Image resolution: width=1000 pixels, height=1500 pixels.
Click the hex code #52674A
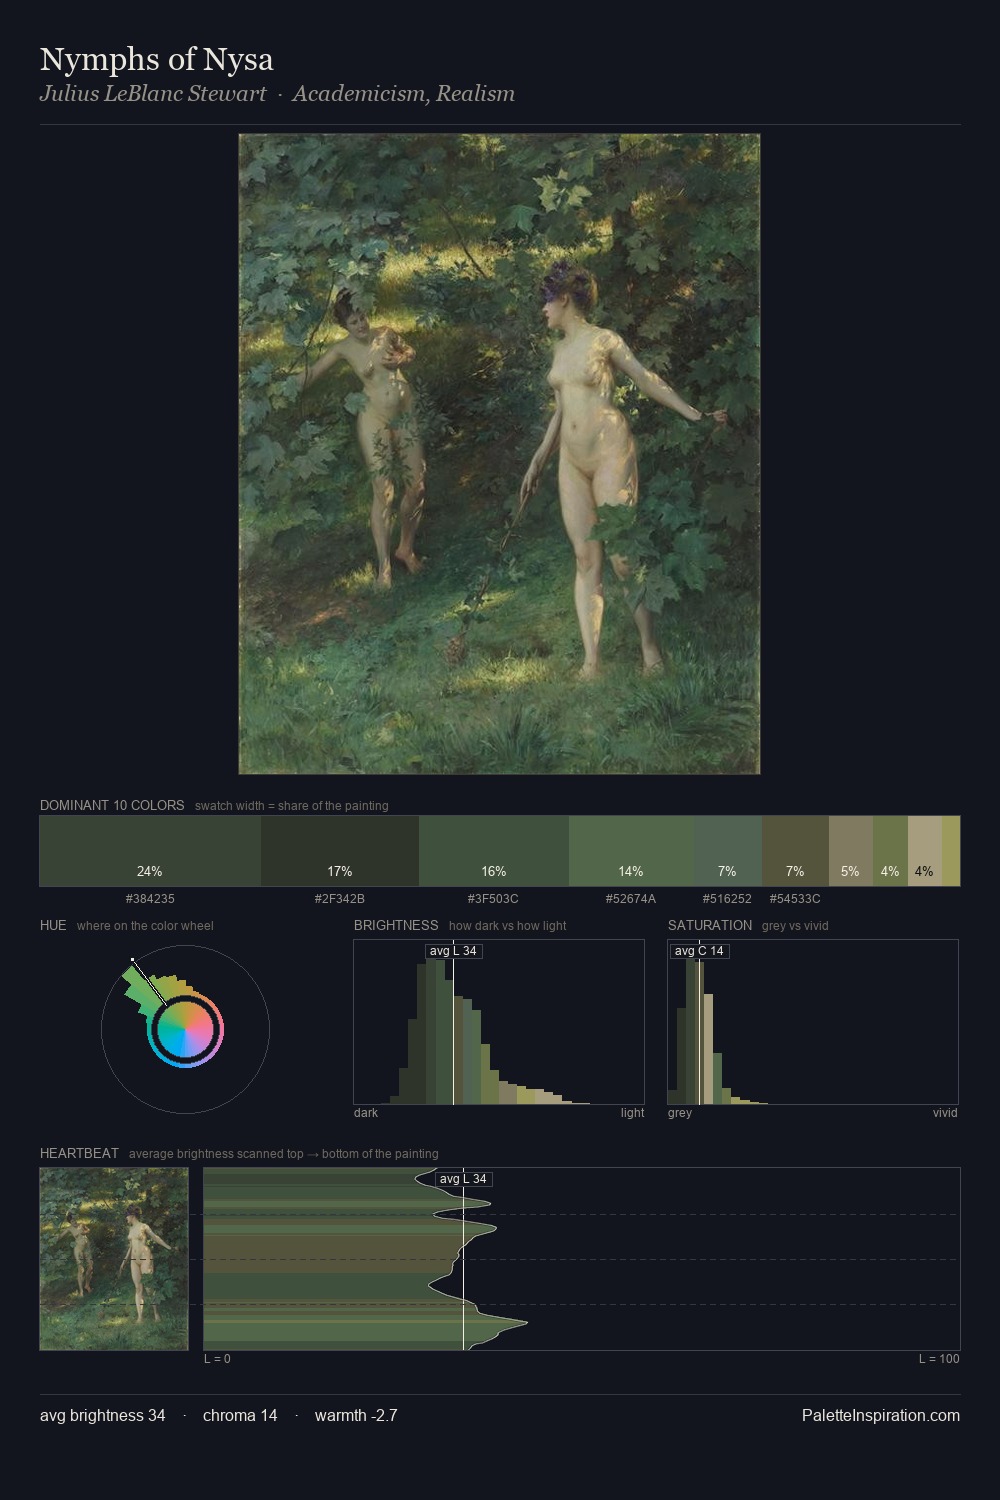tap(631, 899)
